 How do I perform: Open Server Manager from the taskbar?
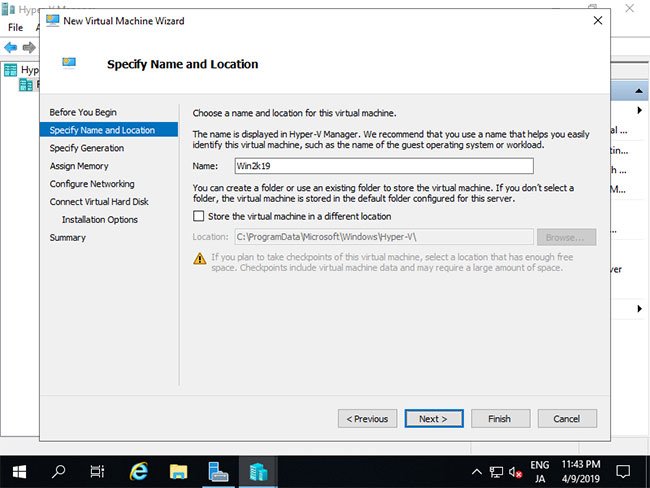tap(218, 472)
